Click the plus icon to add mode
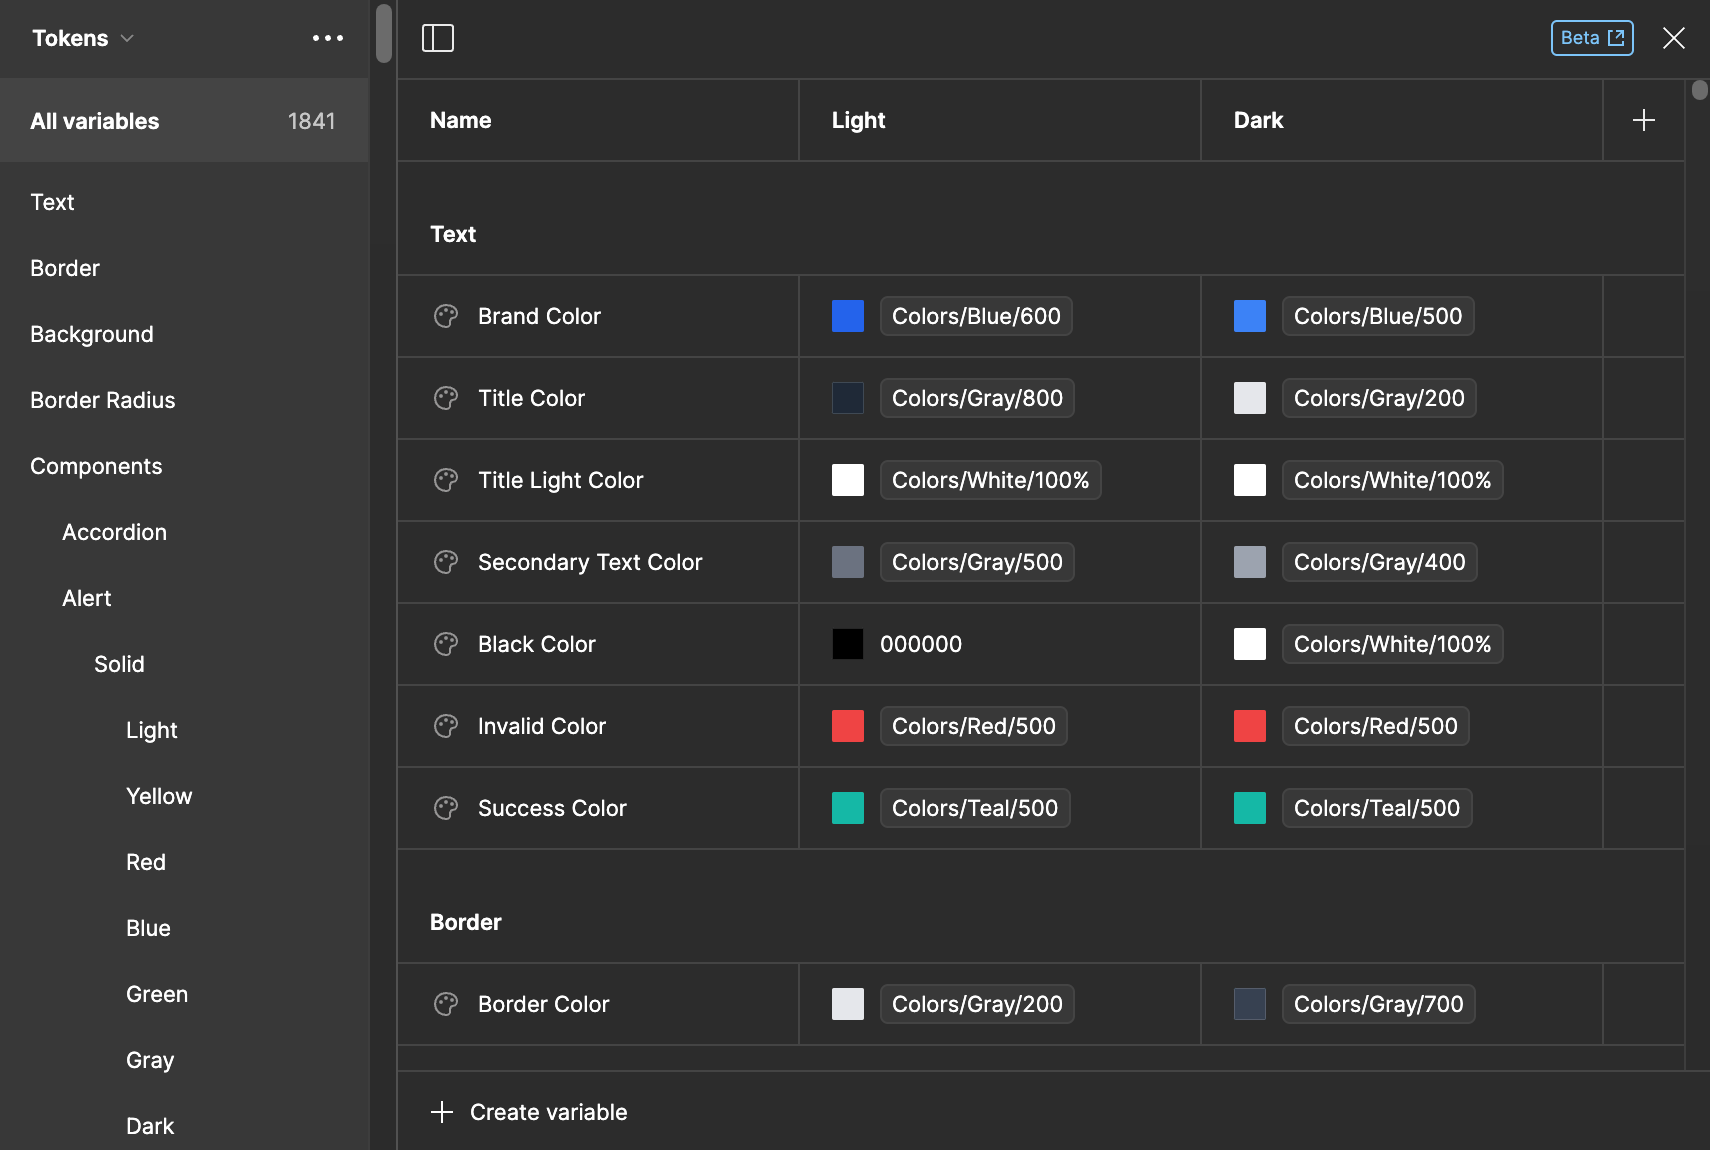 pyautogui.click(x=1643, y=120)
